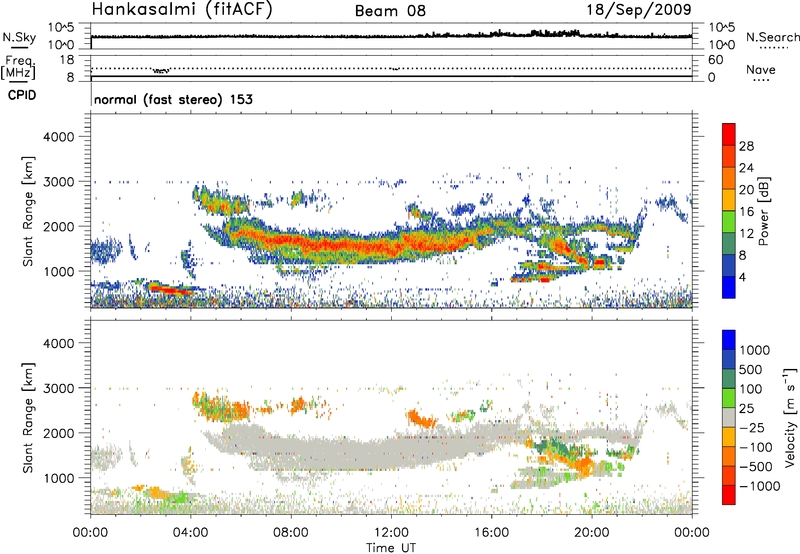Click the Power [dB] colorbar title
The width and height of the screenshot is (800, 554).
[x=763, y=211]
